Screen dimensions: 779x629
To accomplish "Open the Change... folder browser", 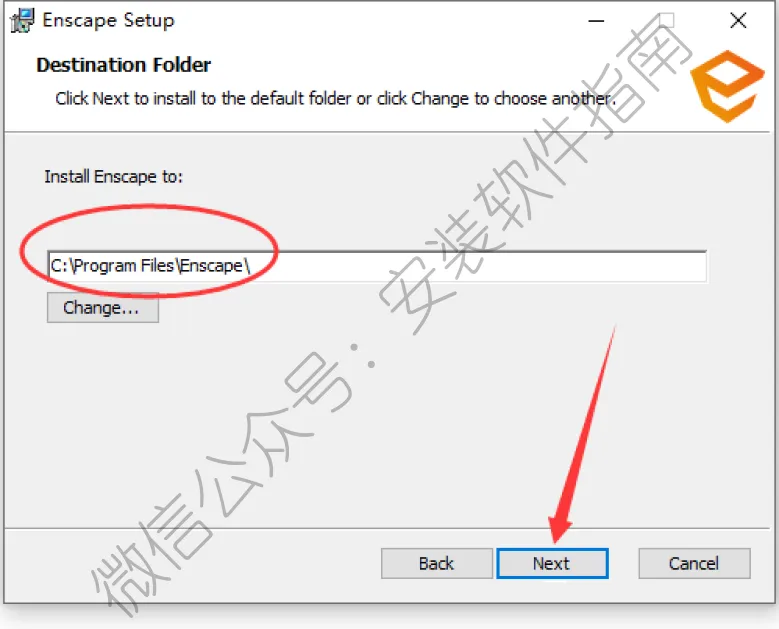I will pyautogui.click(x=103, y=308).
